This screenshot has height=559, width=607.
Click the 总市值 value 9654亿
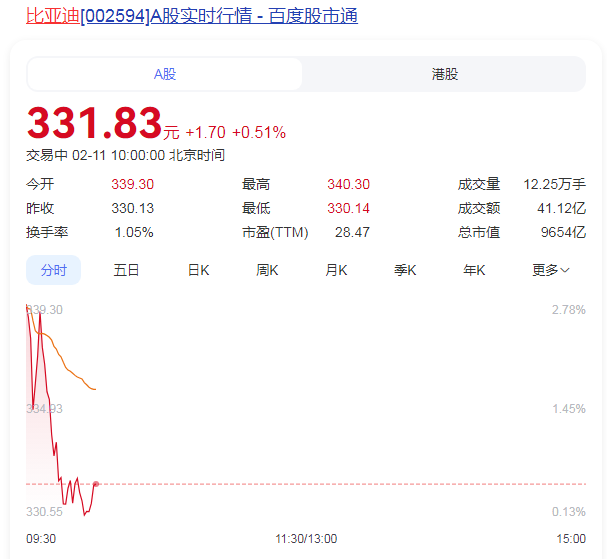tap(563, 232)
